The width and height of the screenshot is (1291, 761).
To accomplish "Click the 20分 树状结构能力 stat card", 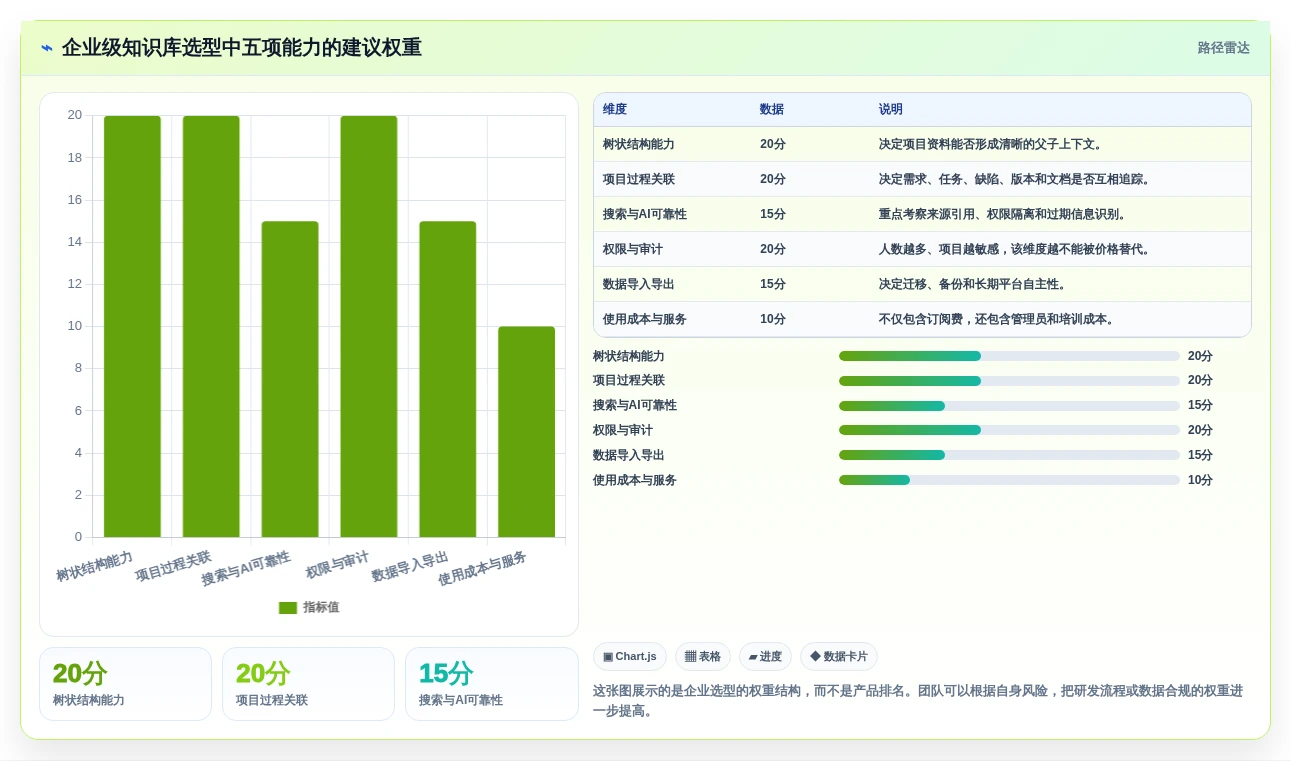I will [x=125, y=684].
